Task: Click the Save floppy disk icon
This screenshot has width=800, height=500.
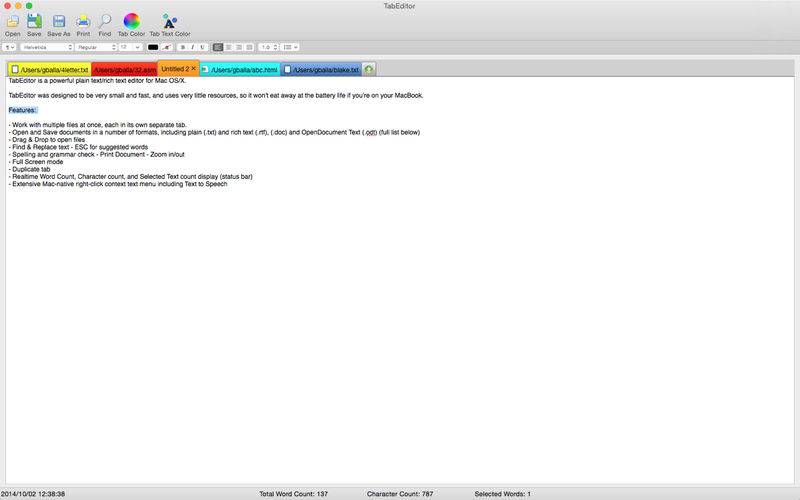Action: click(34, 21)
